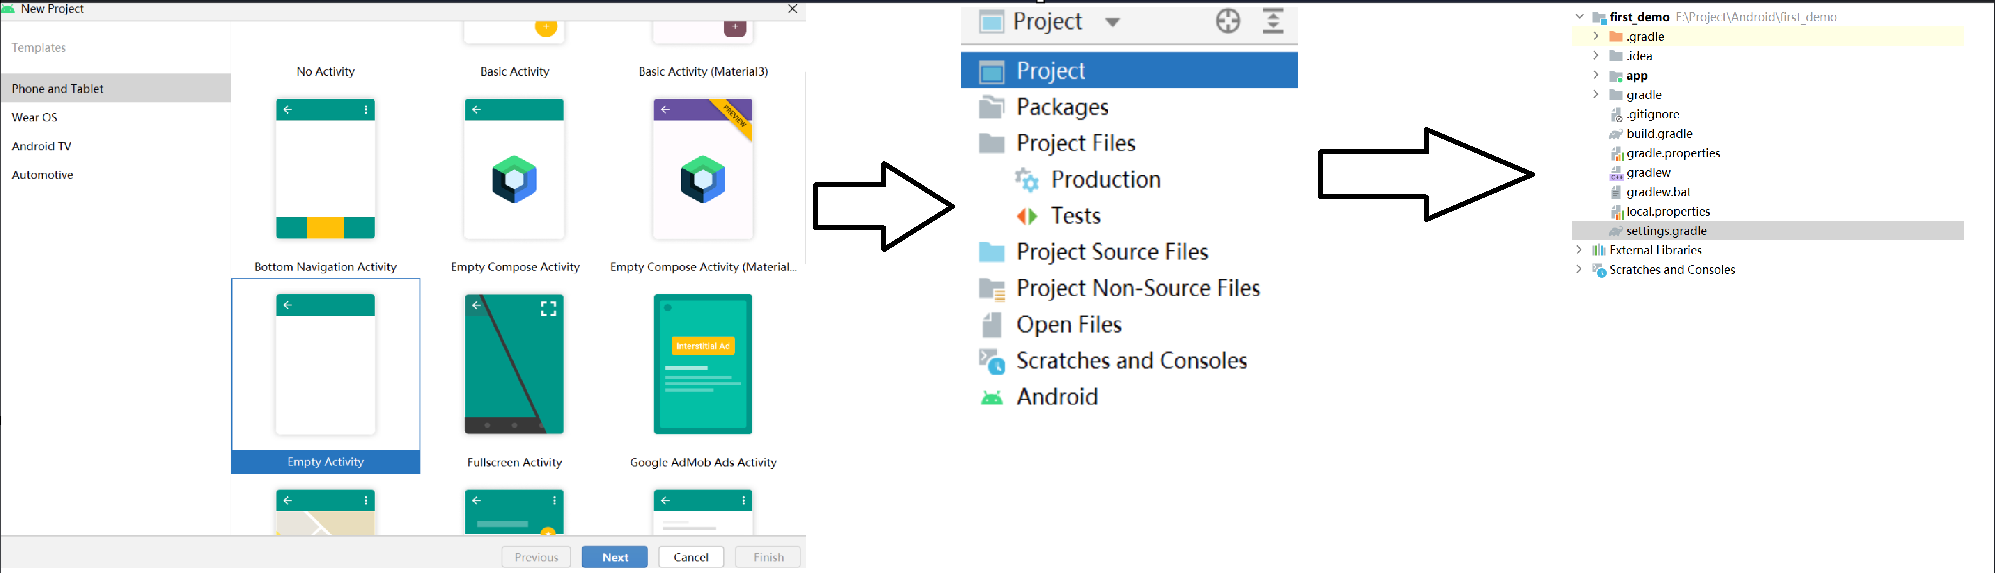This screenshot has width=1995, height=573.
Task: Select the local.properties file
Action: 1668,211
